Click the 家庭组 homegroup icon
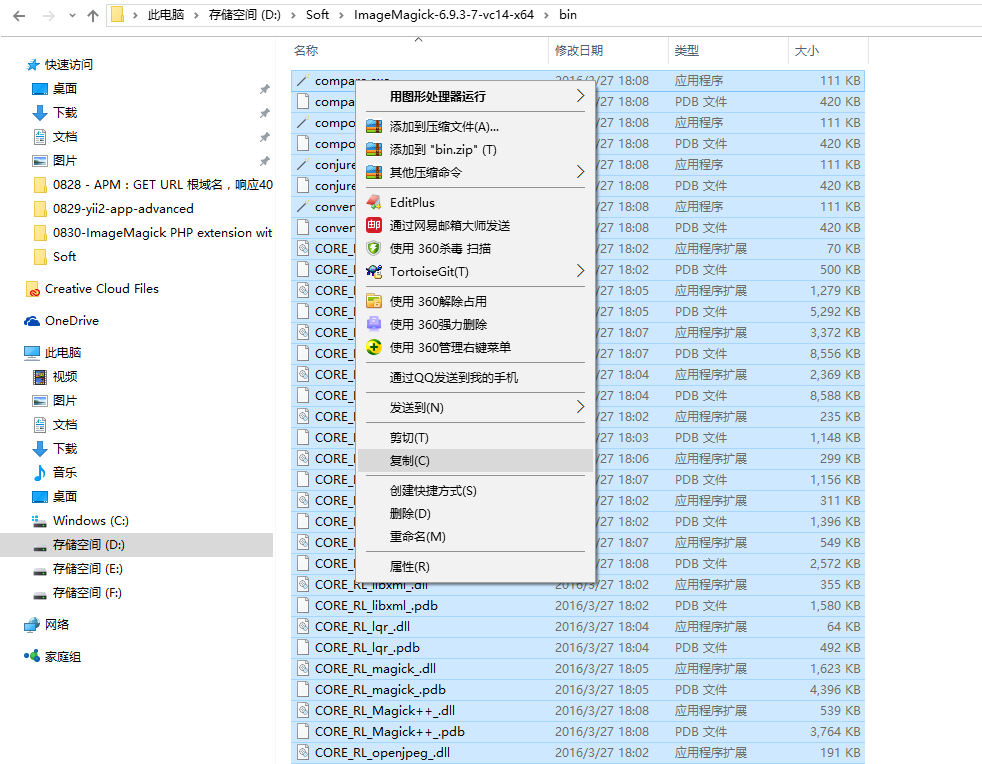Image resolution: width=982 pixels, height=764 pixels. (x=32, y=656)
